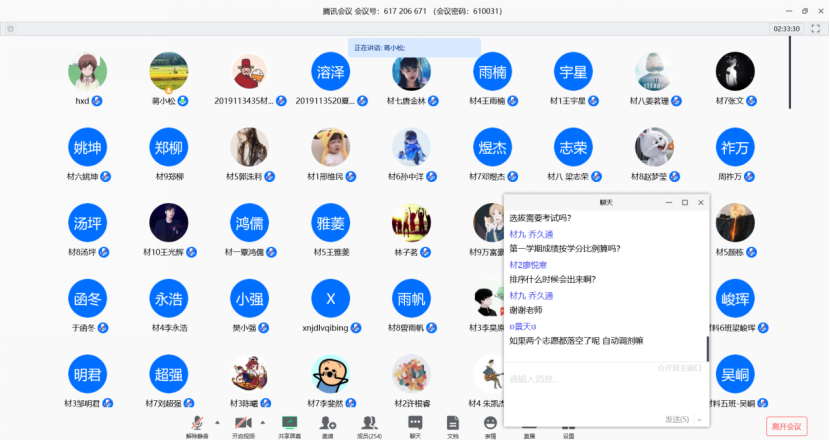
Task: Expand the arrow next to 解除静音
Action: click(218, 422)
